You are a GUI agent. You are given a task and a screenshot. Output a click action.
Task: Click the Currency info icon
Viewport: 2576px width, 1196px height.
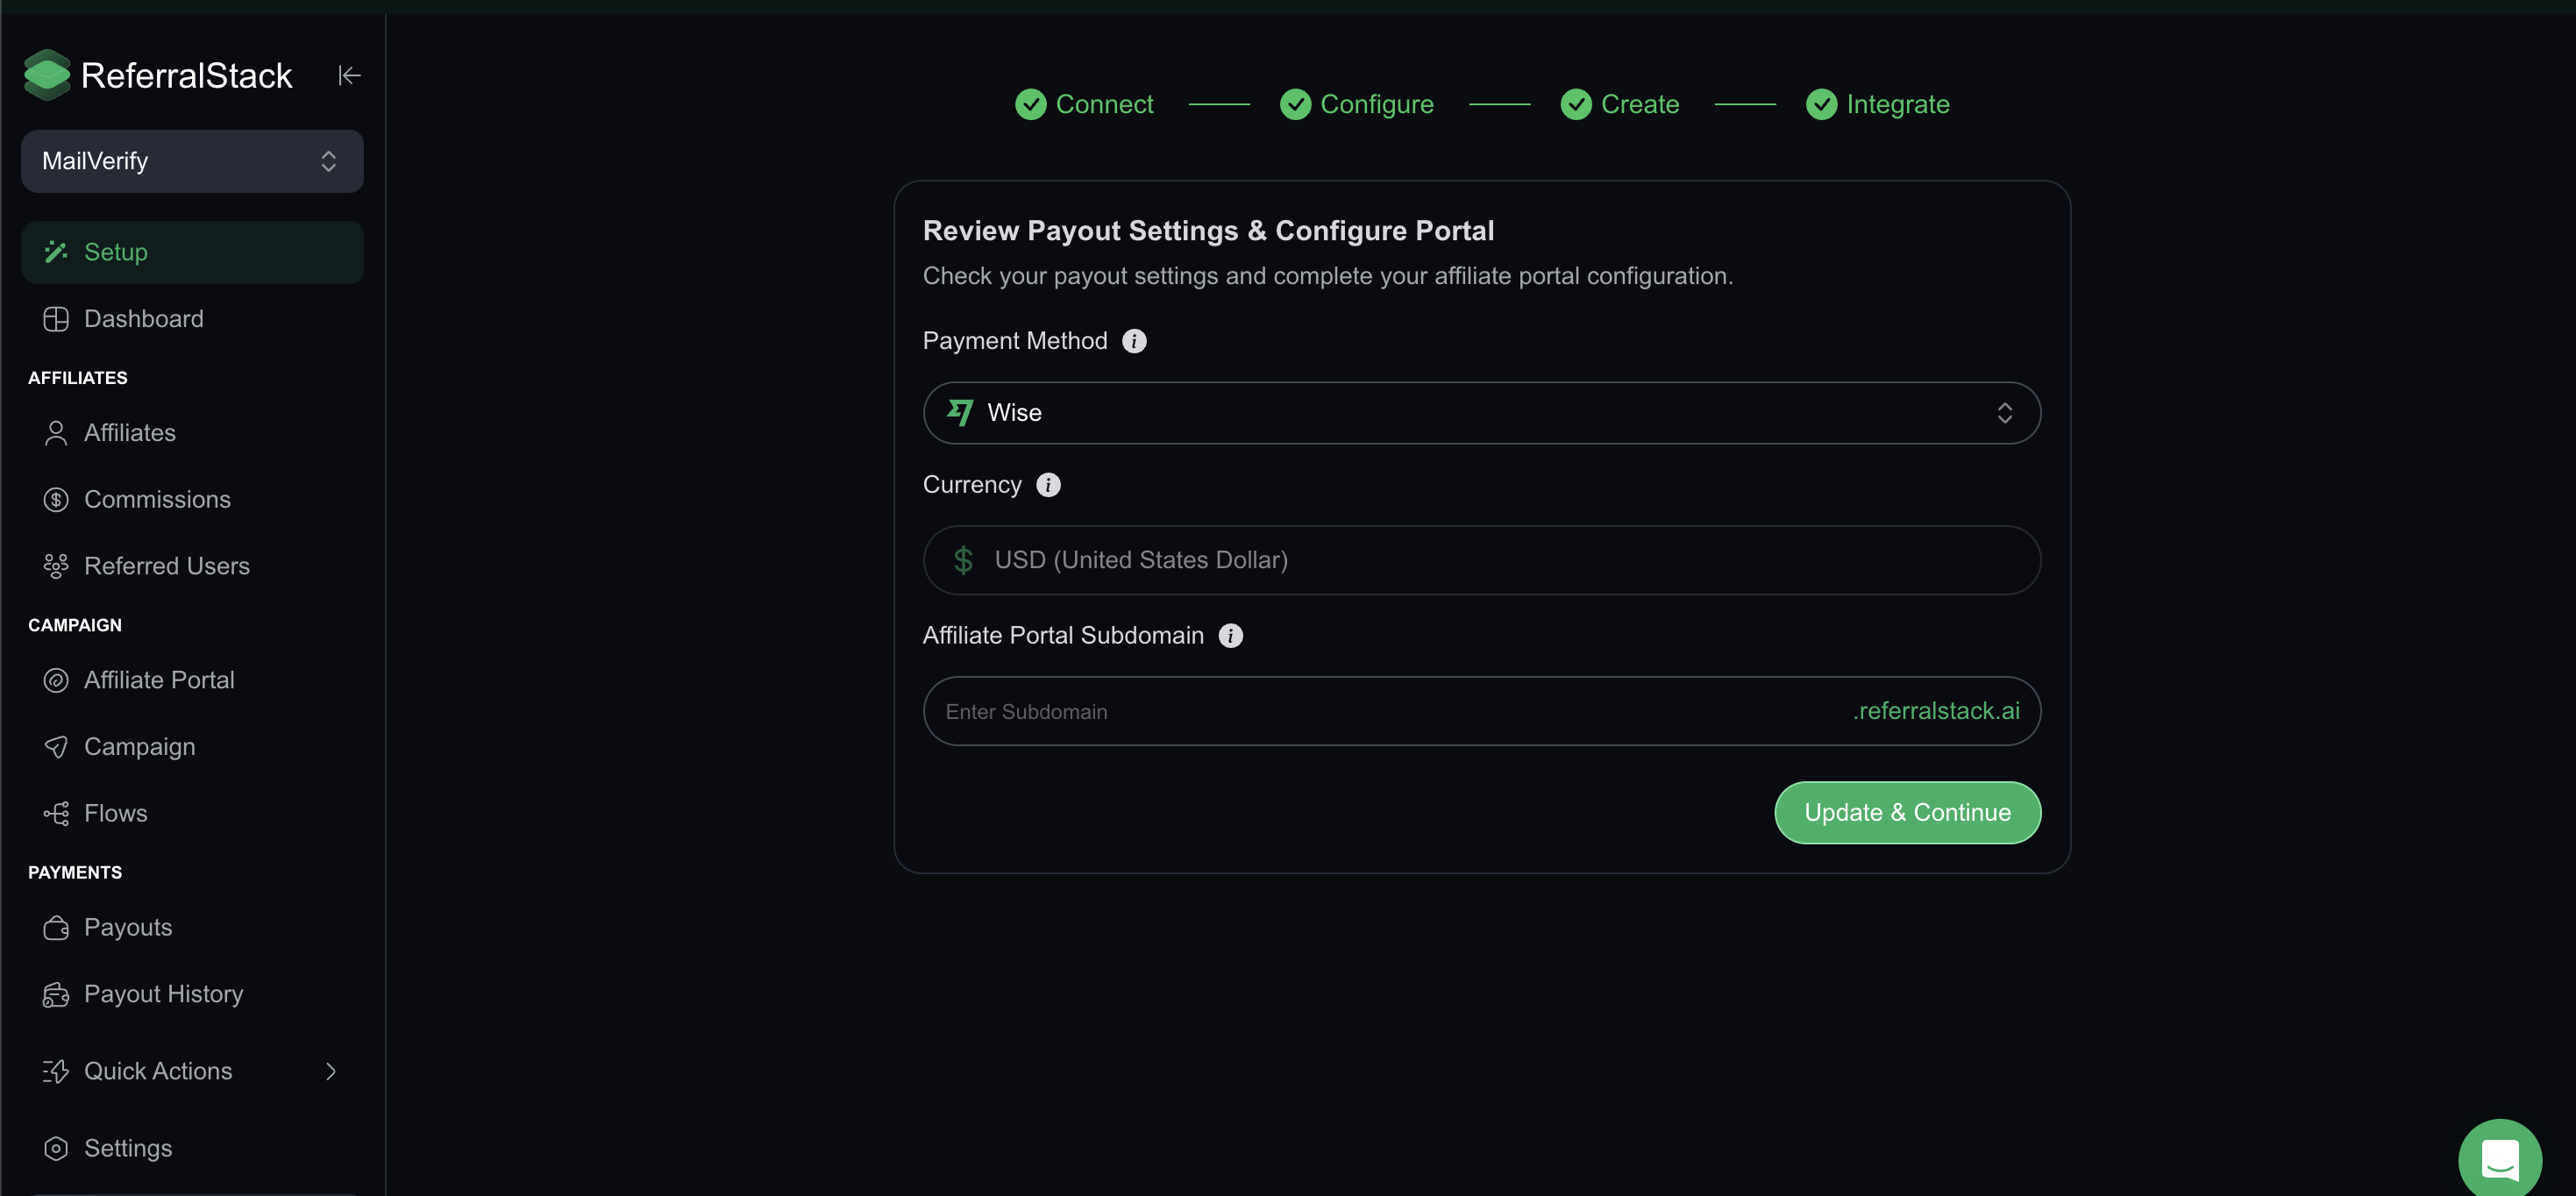(x=1048, y=485)
